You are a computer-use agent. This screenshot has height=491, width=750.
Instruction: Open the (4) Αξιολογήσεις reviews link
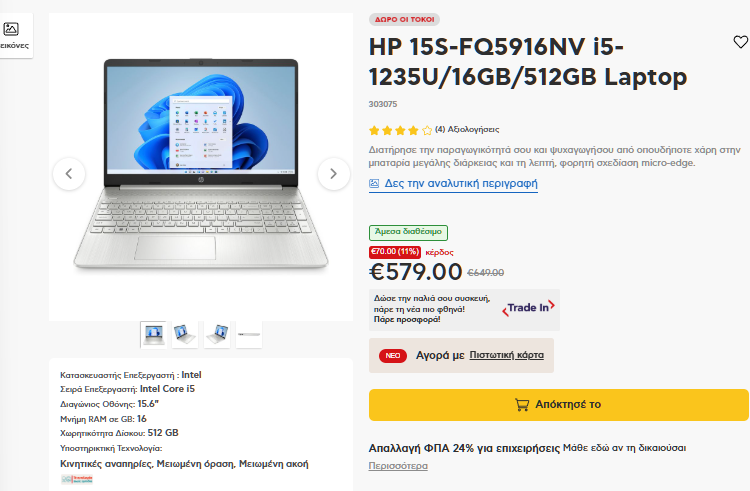coord(467,130)
